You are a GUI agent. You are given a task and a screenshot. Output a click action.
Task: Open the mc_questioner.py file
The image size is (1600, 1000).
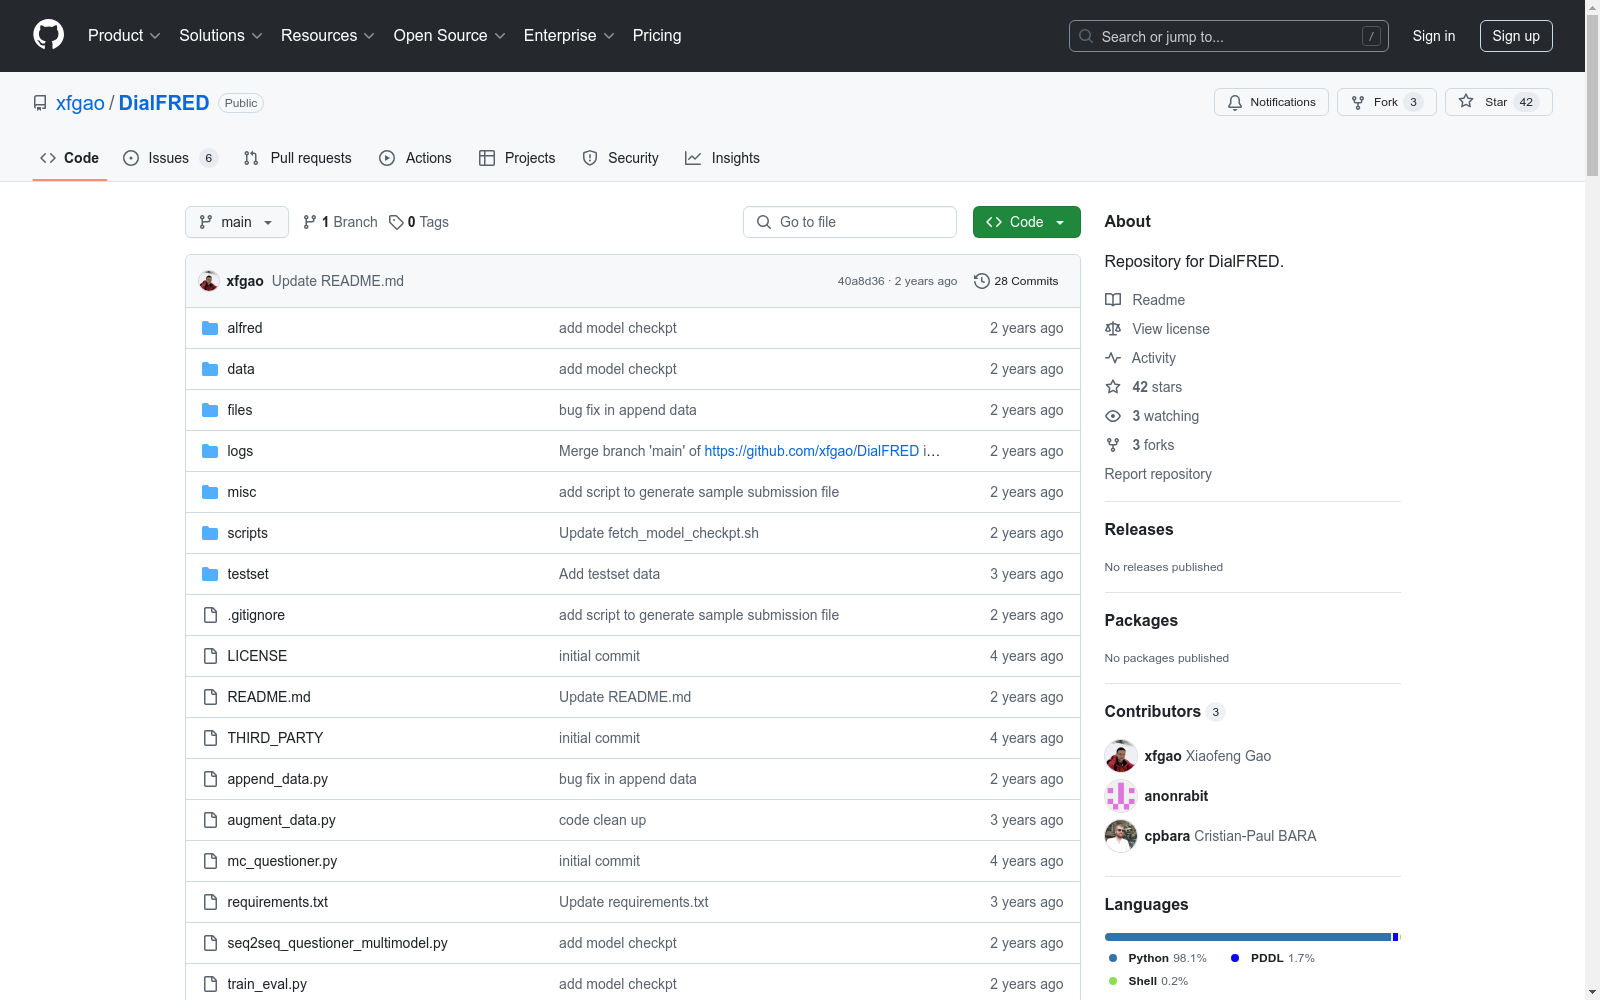[282, 861]
